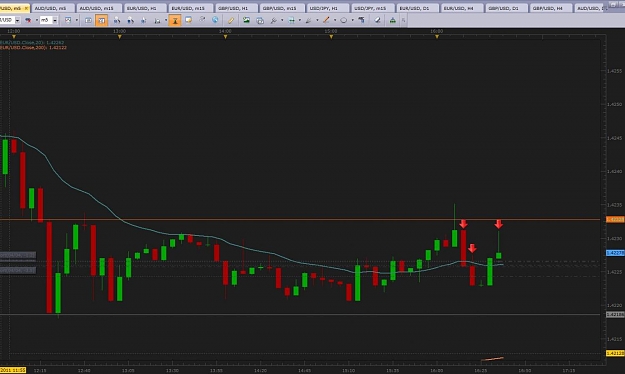Expand the chart type dropdown arrow
The image size is (625, 374).
tap(77, 20)
